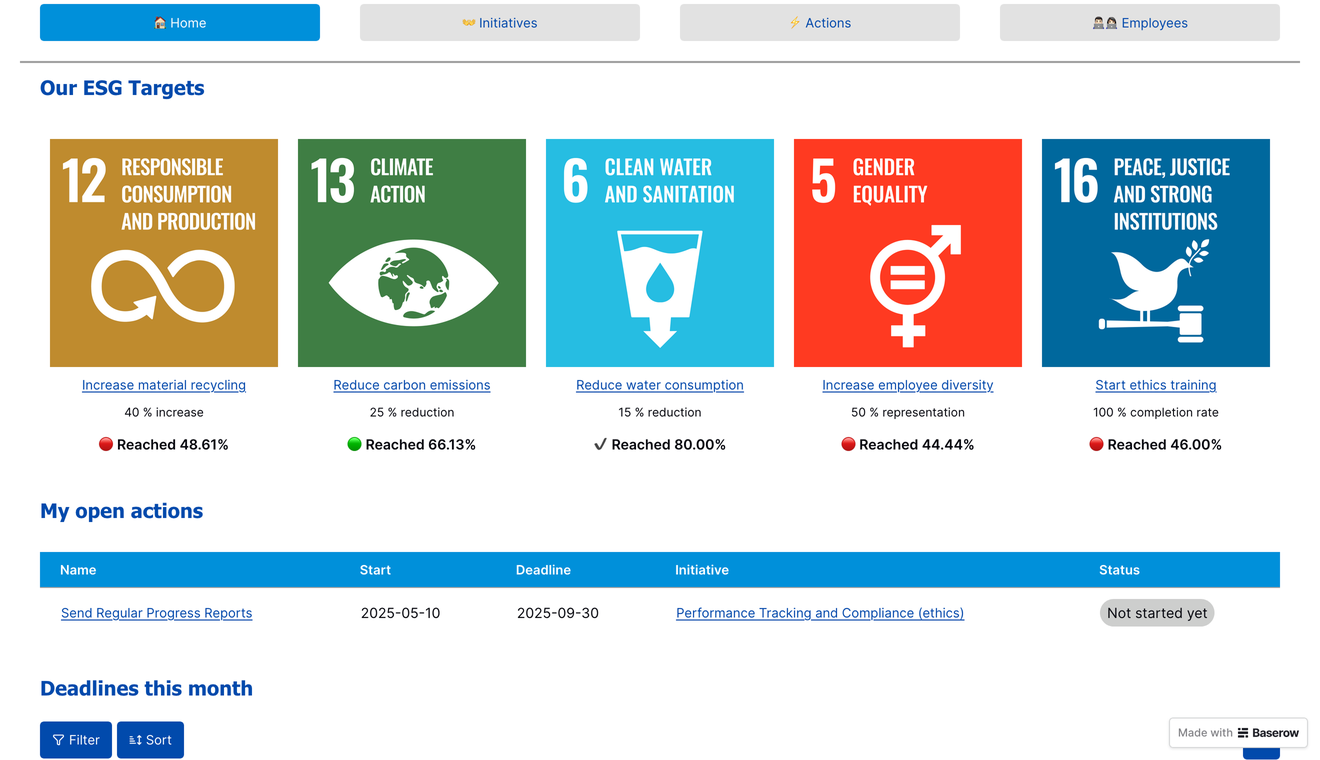The image size is (1320, 760).
Task: Click the red status dot beside Reached 44.44%
Action: pyautogui.click(x=848, y=444)
